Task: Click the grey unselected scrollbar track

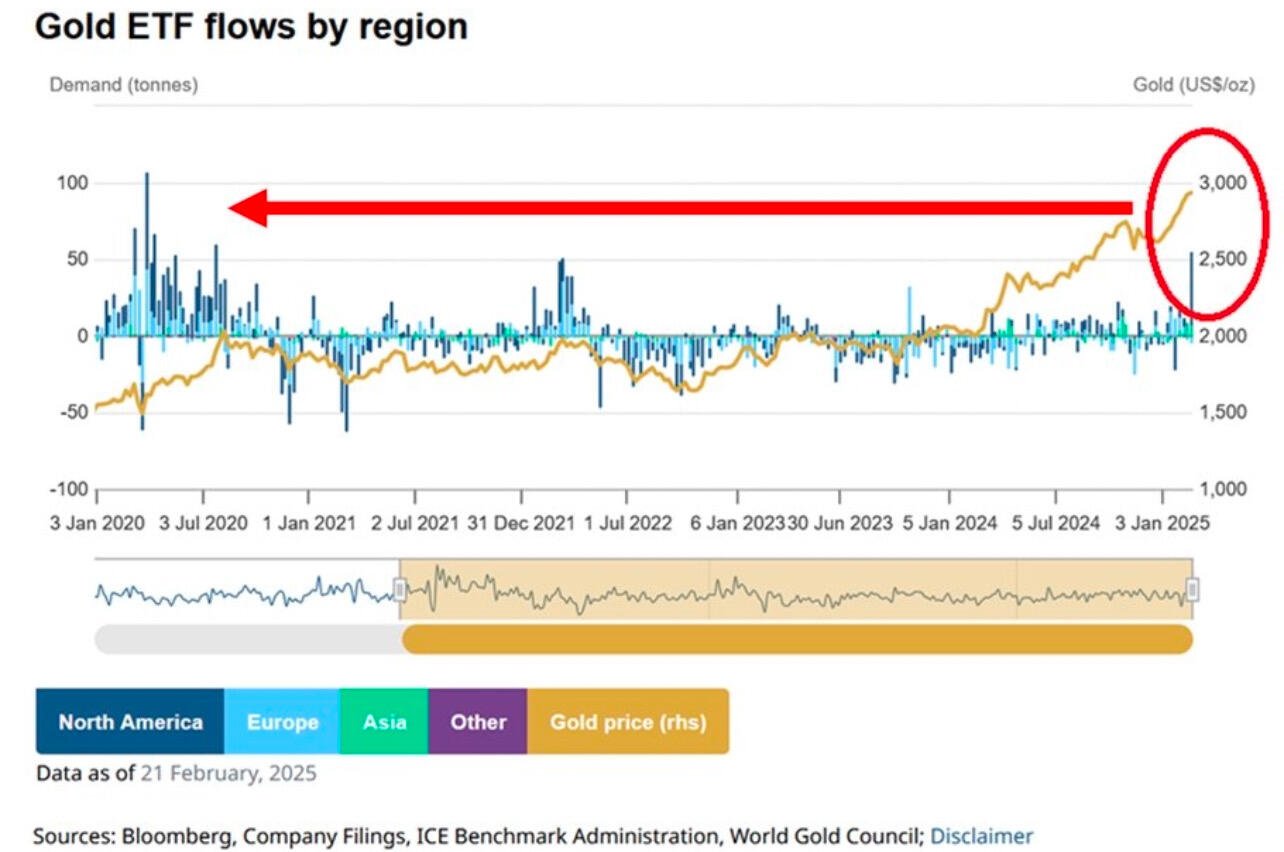Action: (x=248, y=639)
